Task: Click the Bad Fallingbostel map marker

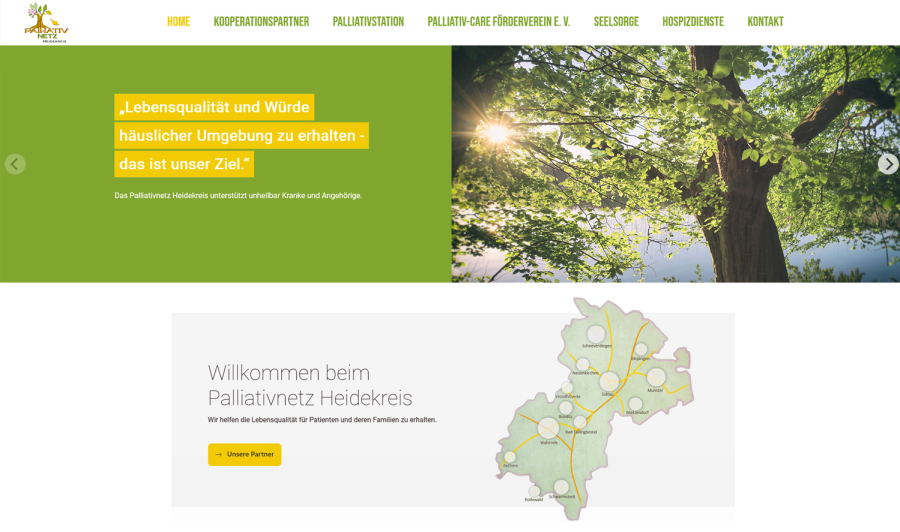Action: pos(580,422)
